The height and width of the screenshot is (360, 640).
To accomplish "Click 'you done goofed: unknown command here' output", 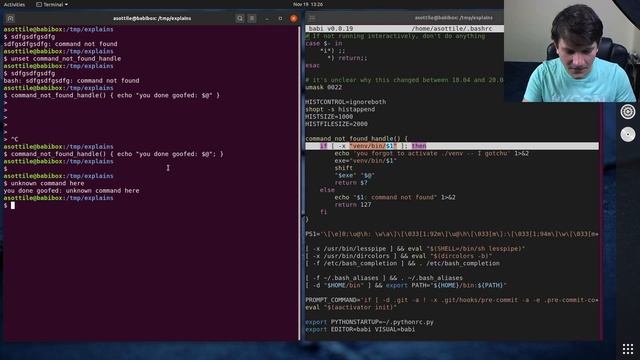I will point(71,191).
